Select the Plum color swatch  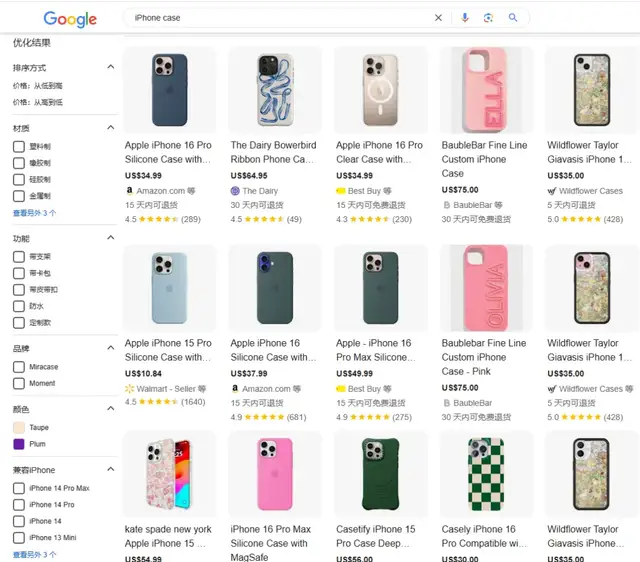click(19, 443)
